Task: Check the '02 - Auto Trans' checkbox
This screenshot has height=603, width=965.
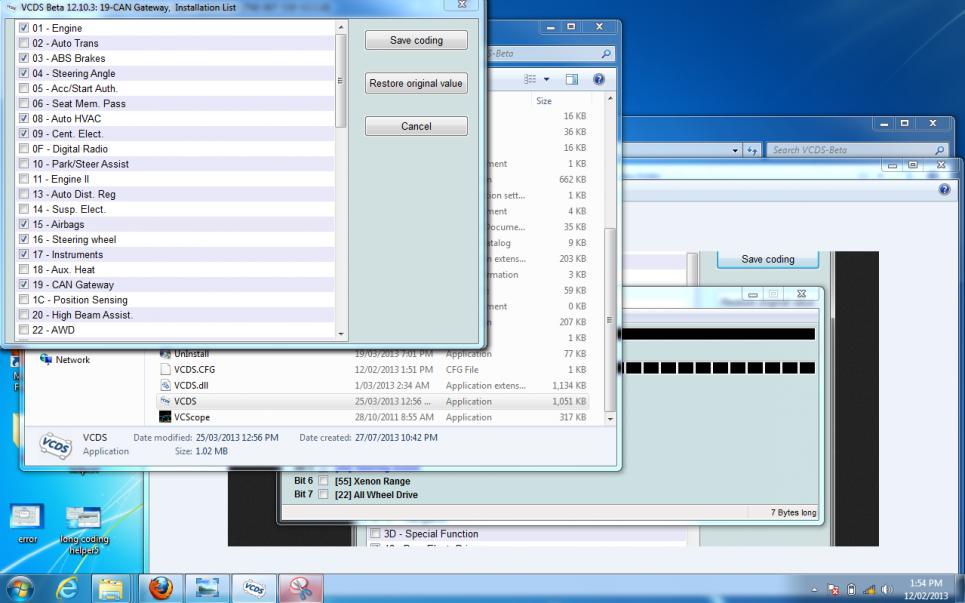Action: pos(24,43)
